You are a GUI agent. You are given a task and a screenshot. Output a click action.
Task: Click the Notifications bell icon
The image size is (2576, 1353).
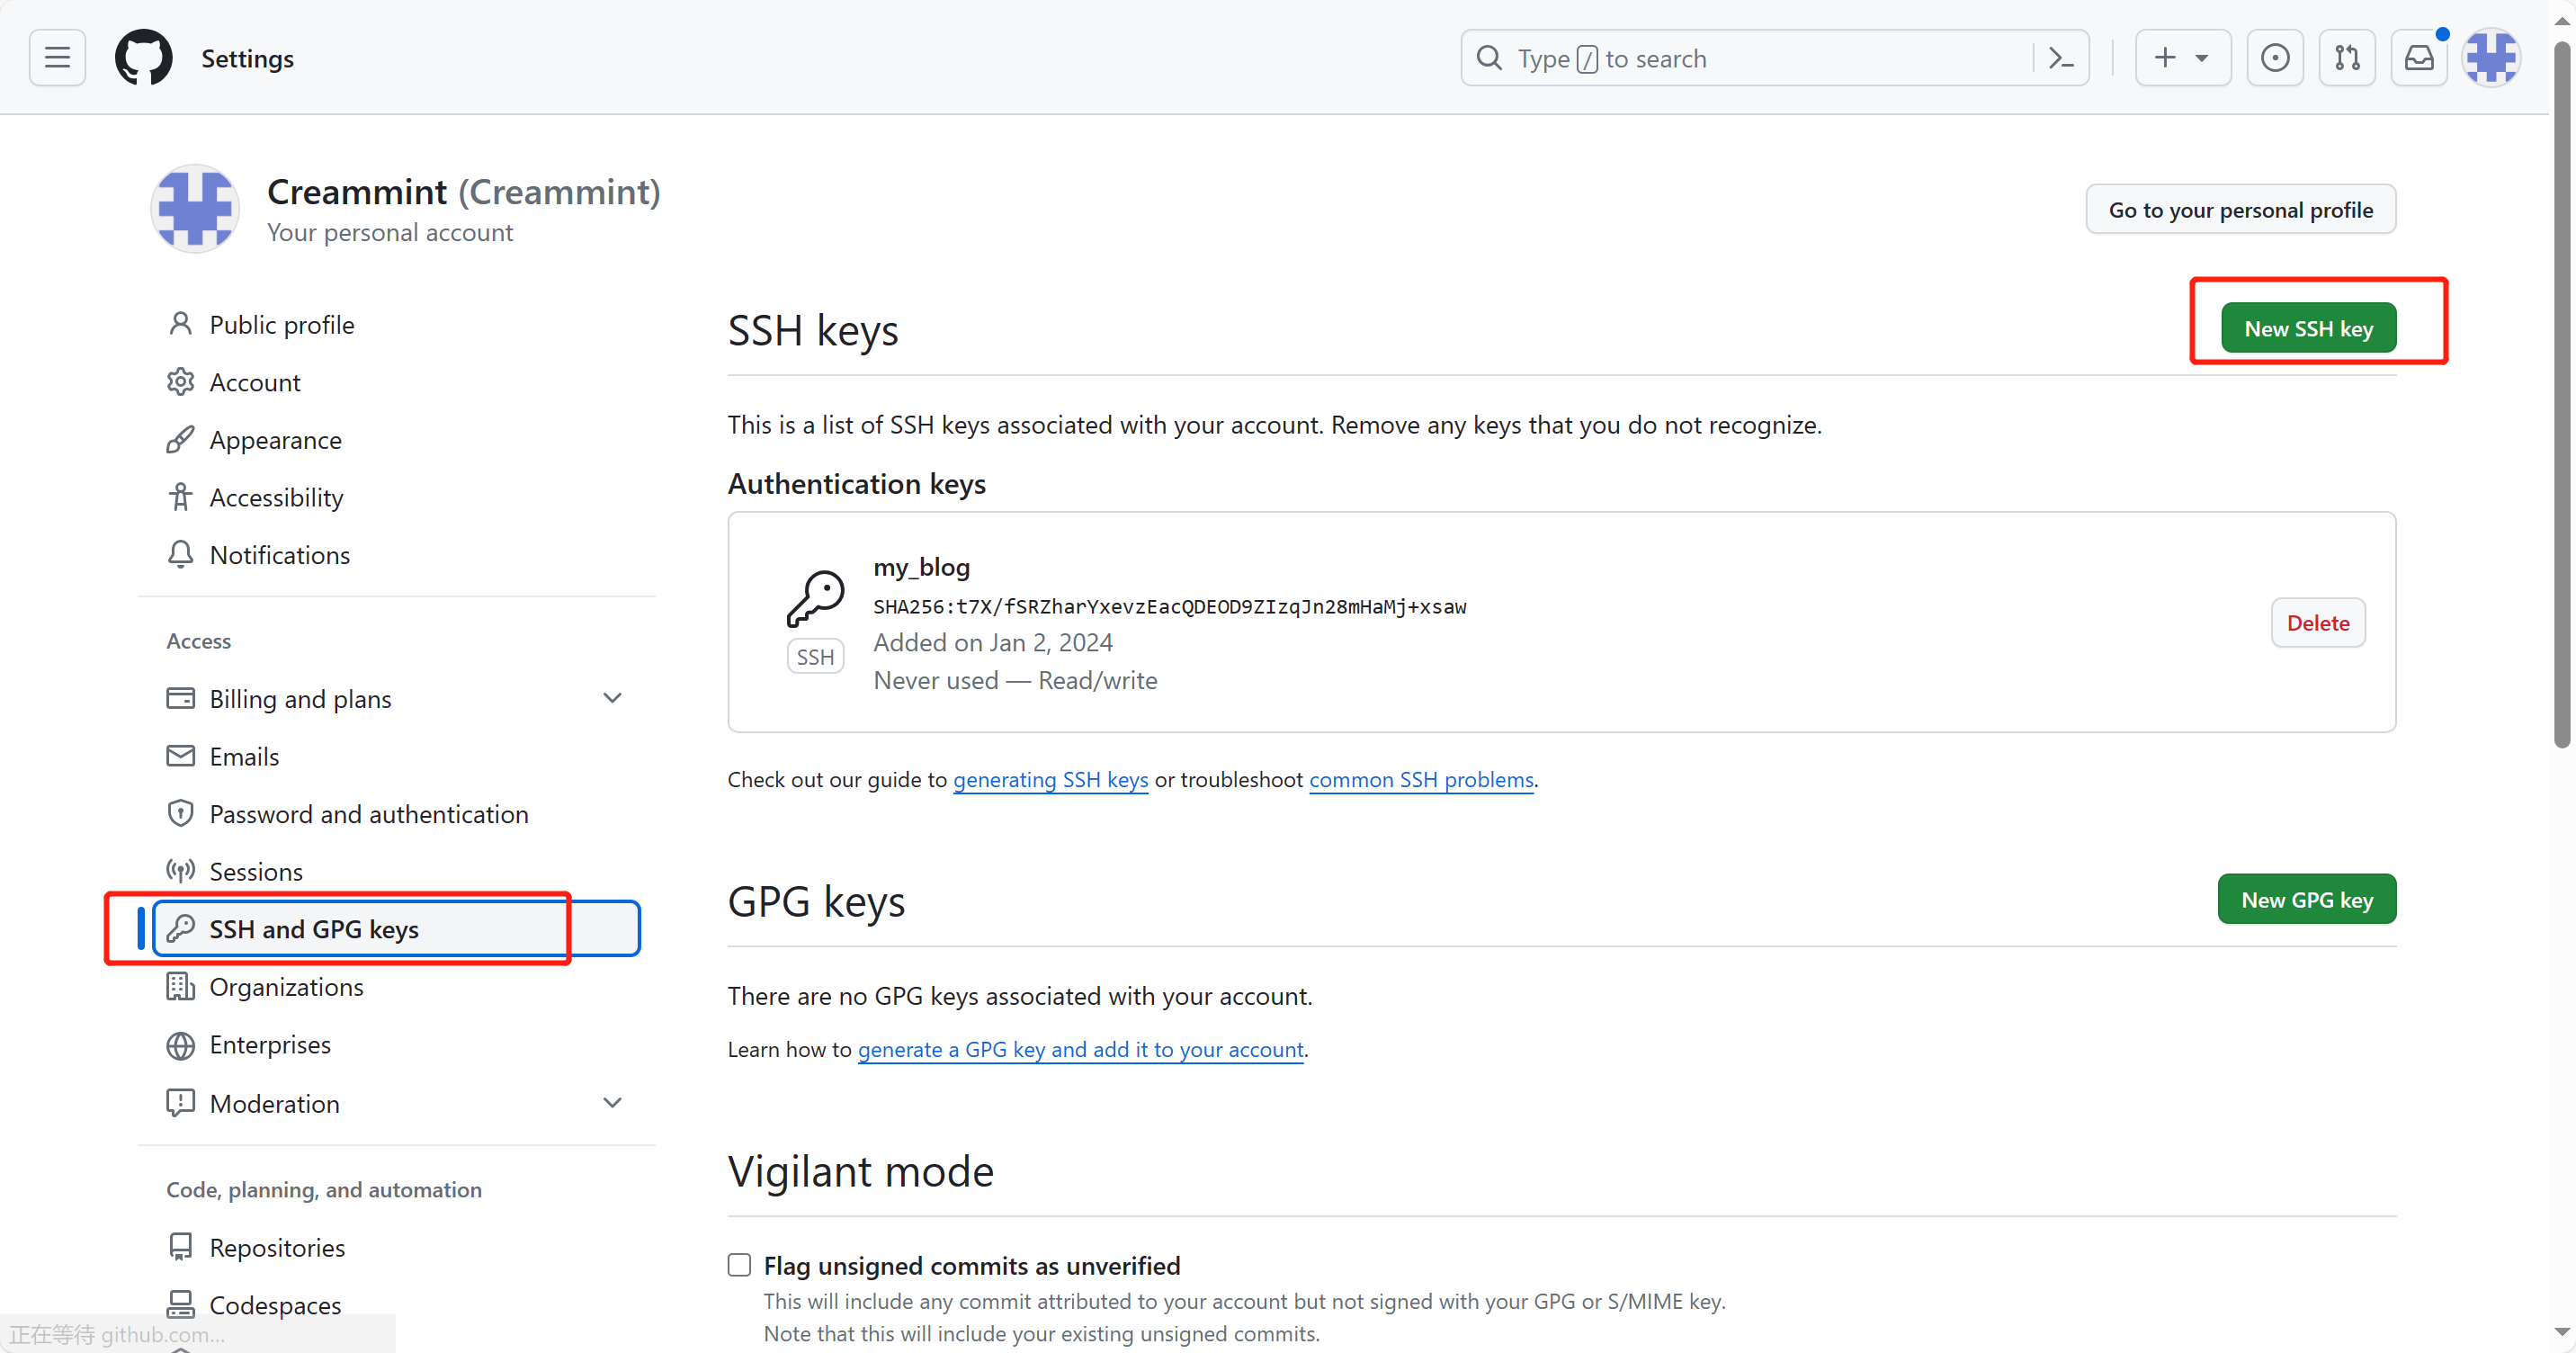click(x=180, y=554)
